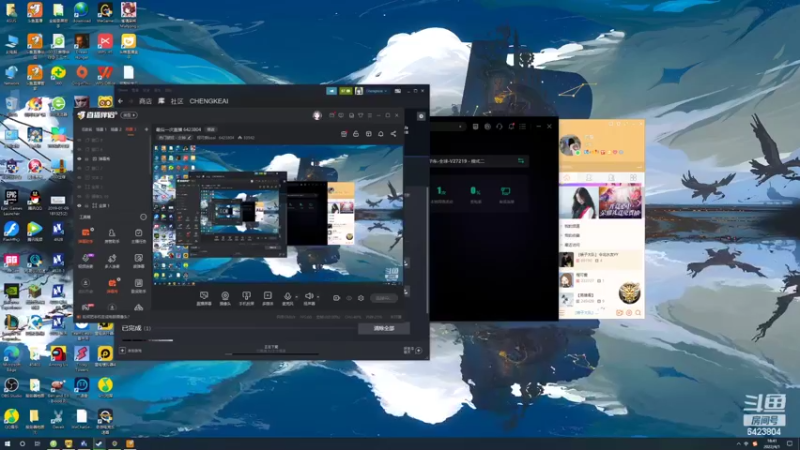Image resolution: width=800 pixels, height=450 pixels.
Task: Click the bell icon above stream preview
Action: (x=381, y=134)
